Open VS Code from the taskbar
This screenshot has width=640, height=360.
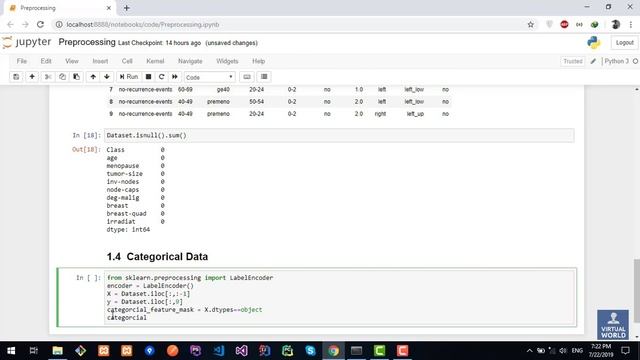pos(218,351)
